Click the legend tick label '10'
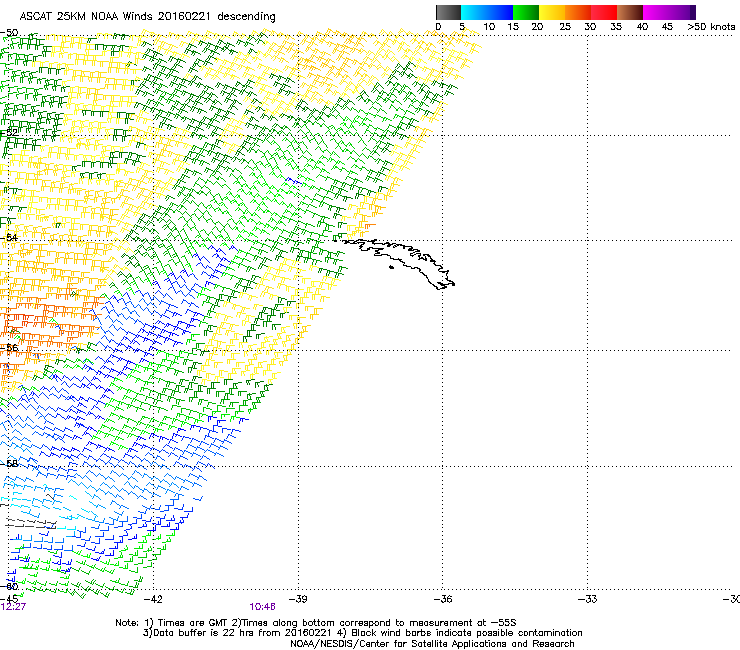Image resolution: width=740 pixels, height=650 pixels. pyautogui.click(x=489, y=27)
